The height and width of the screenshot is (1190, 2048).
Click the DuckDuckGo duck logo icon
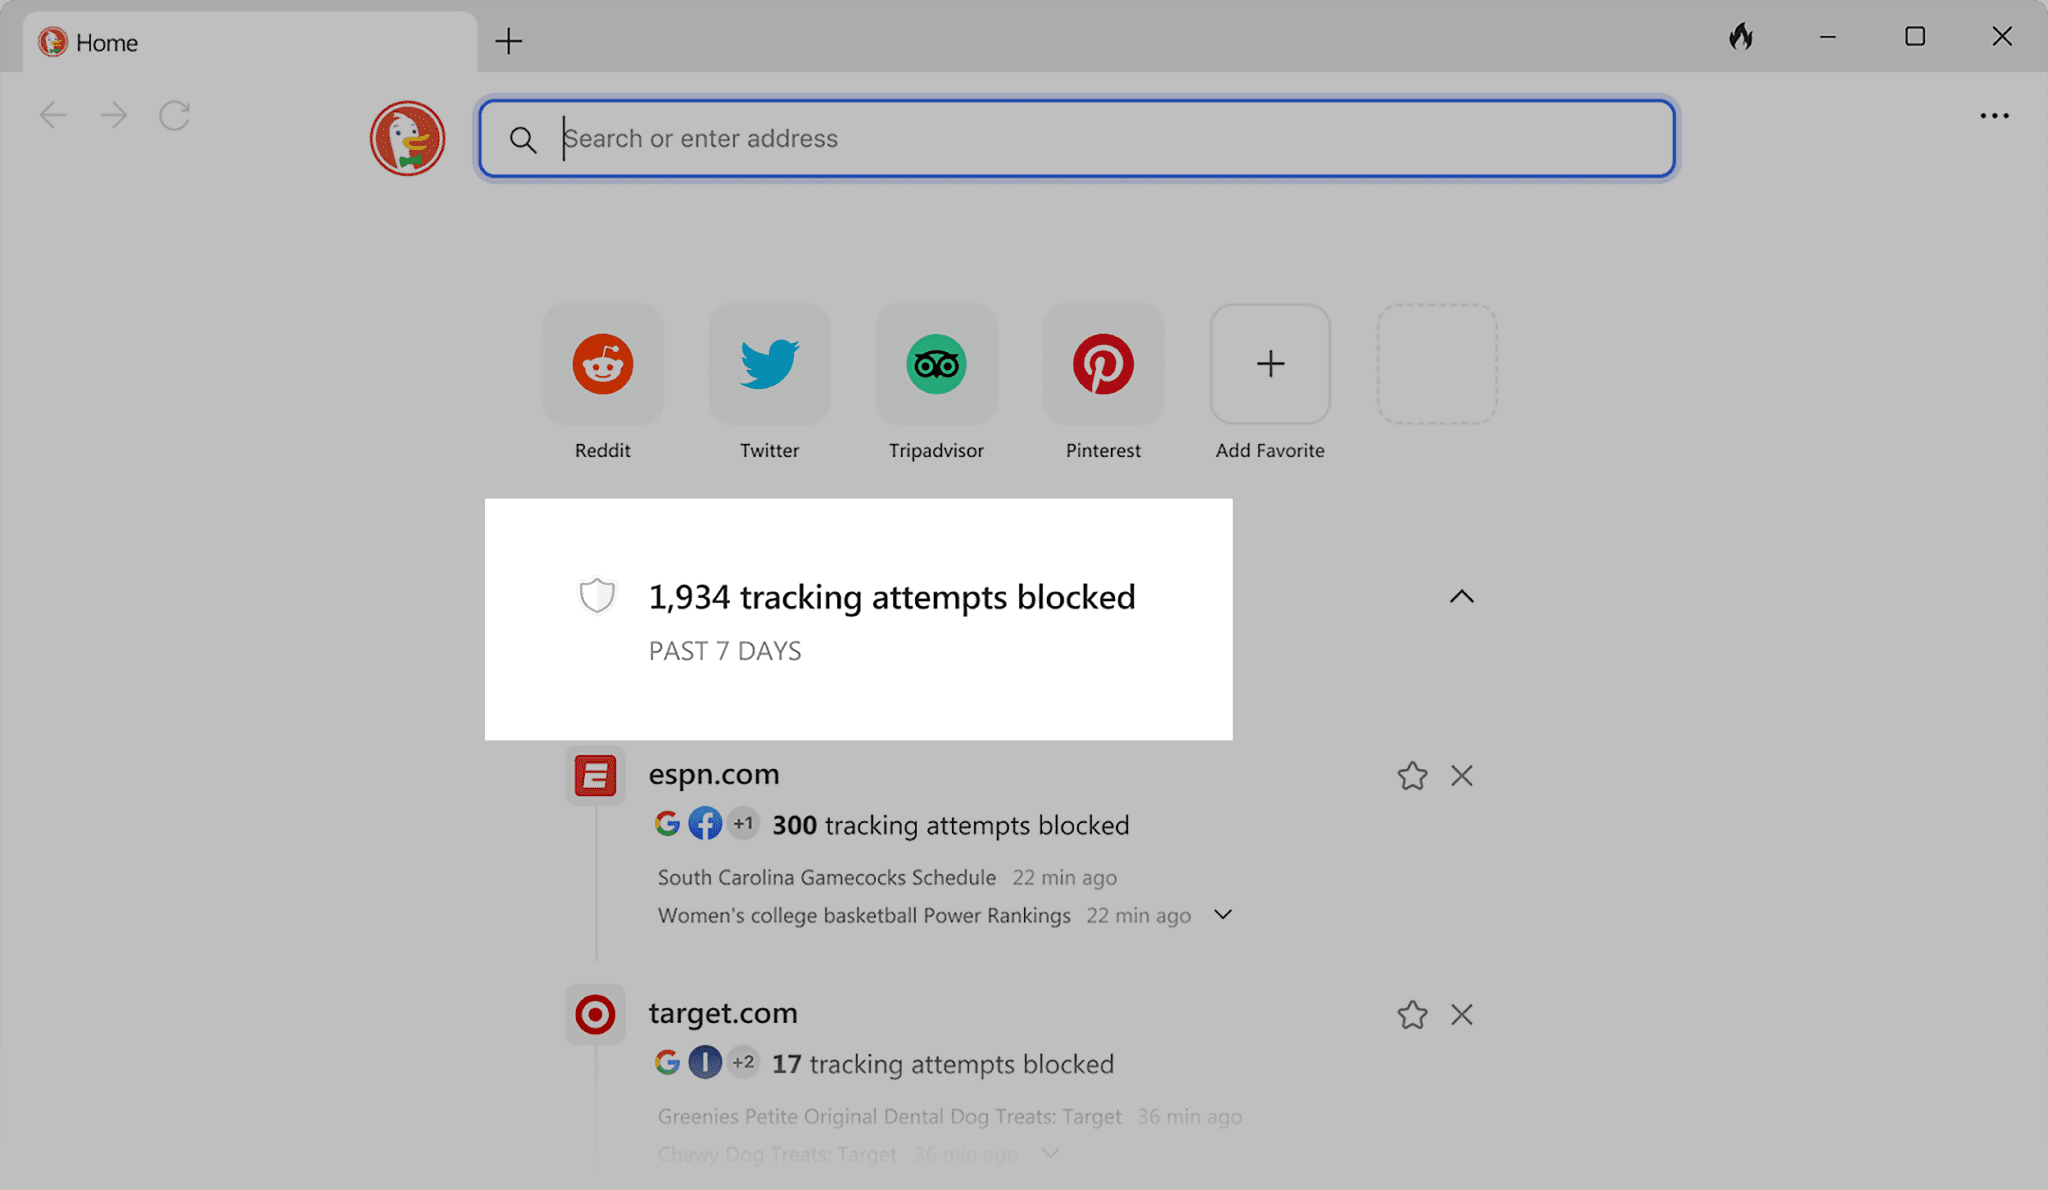point(408,137)
